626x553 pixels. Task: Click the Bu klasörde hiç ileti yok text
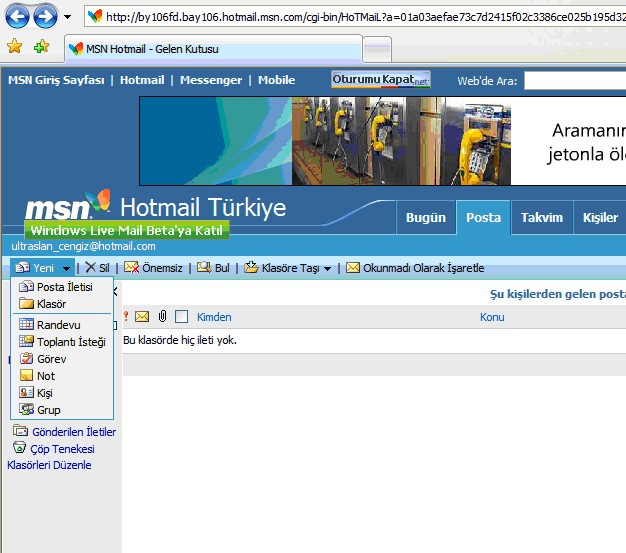(x=180, y=340)
